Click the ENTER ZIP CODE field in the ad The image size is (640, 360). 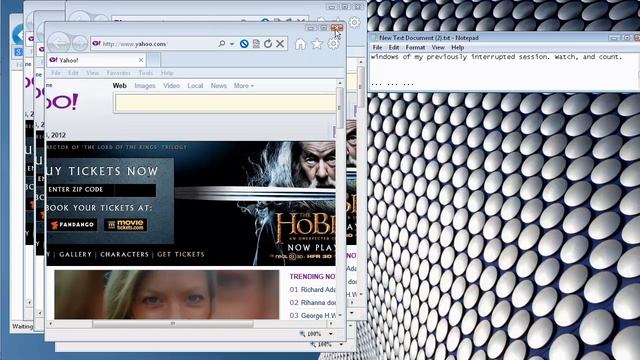101,190
